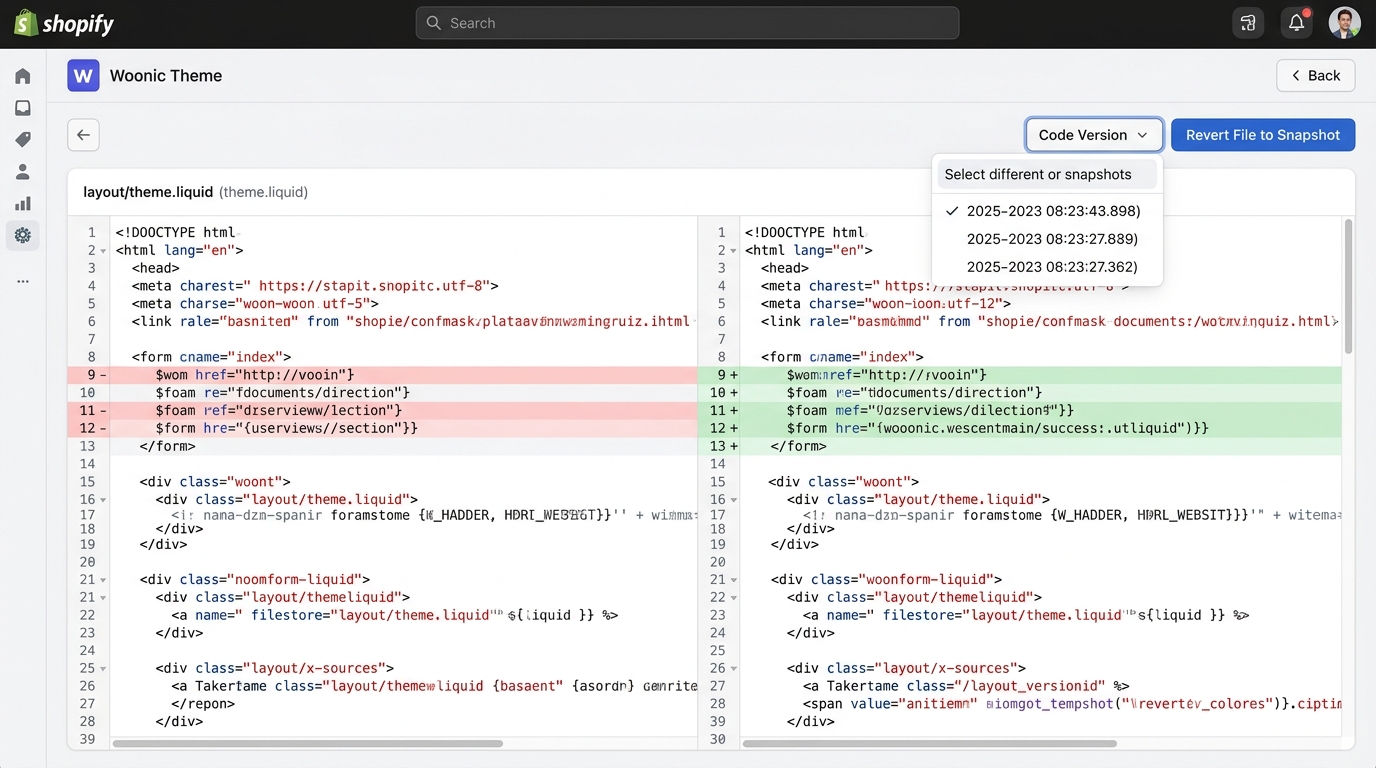This screenshot has height=768, width=1376.
Task: Click the square icon left of the bell
Action: point(1248,23)
